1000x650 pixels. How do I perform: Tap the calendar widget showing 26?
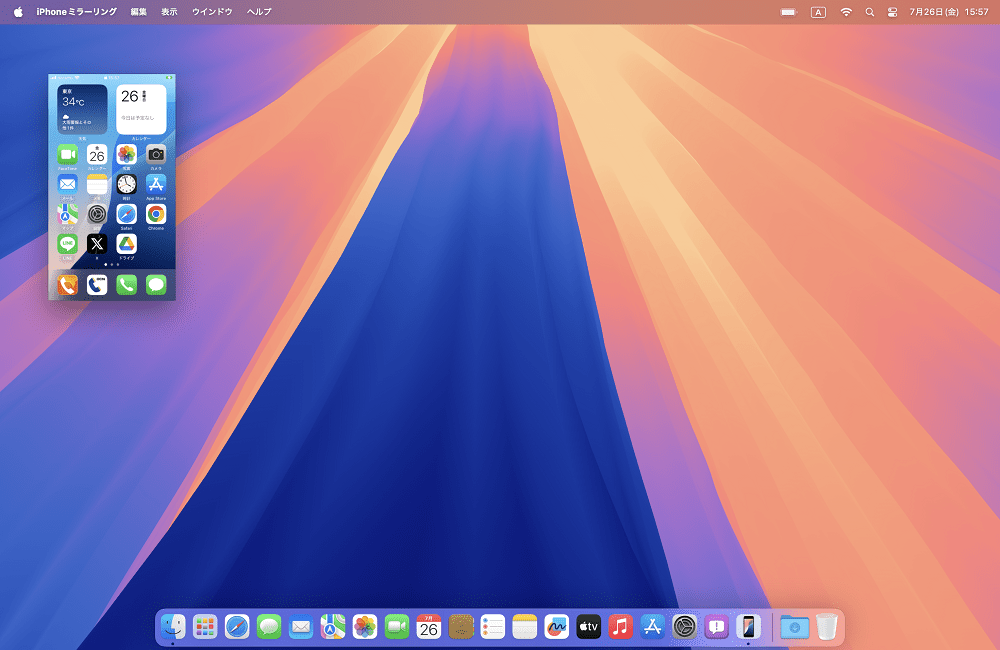click(x=142, y=109)
